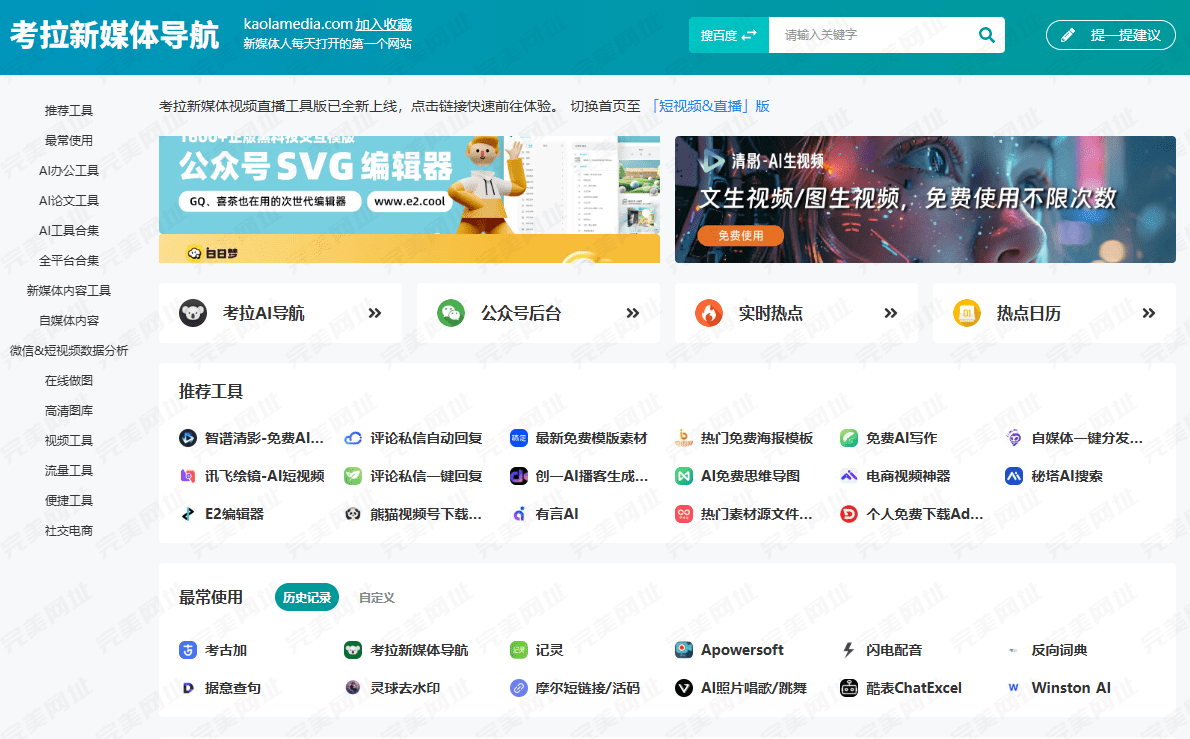Click the 免费AI写作 green icon
Screen dimensions: 1190x739
tap(849, 438)
